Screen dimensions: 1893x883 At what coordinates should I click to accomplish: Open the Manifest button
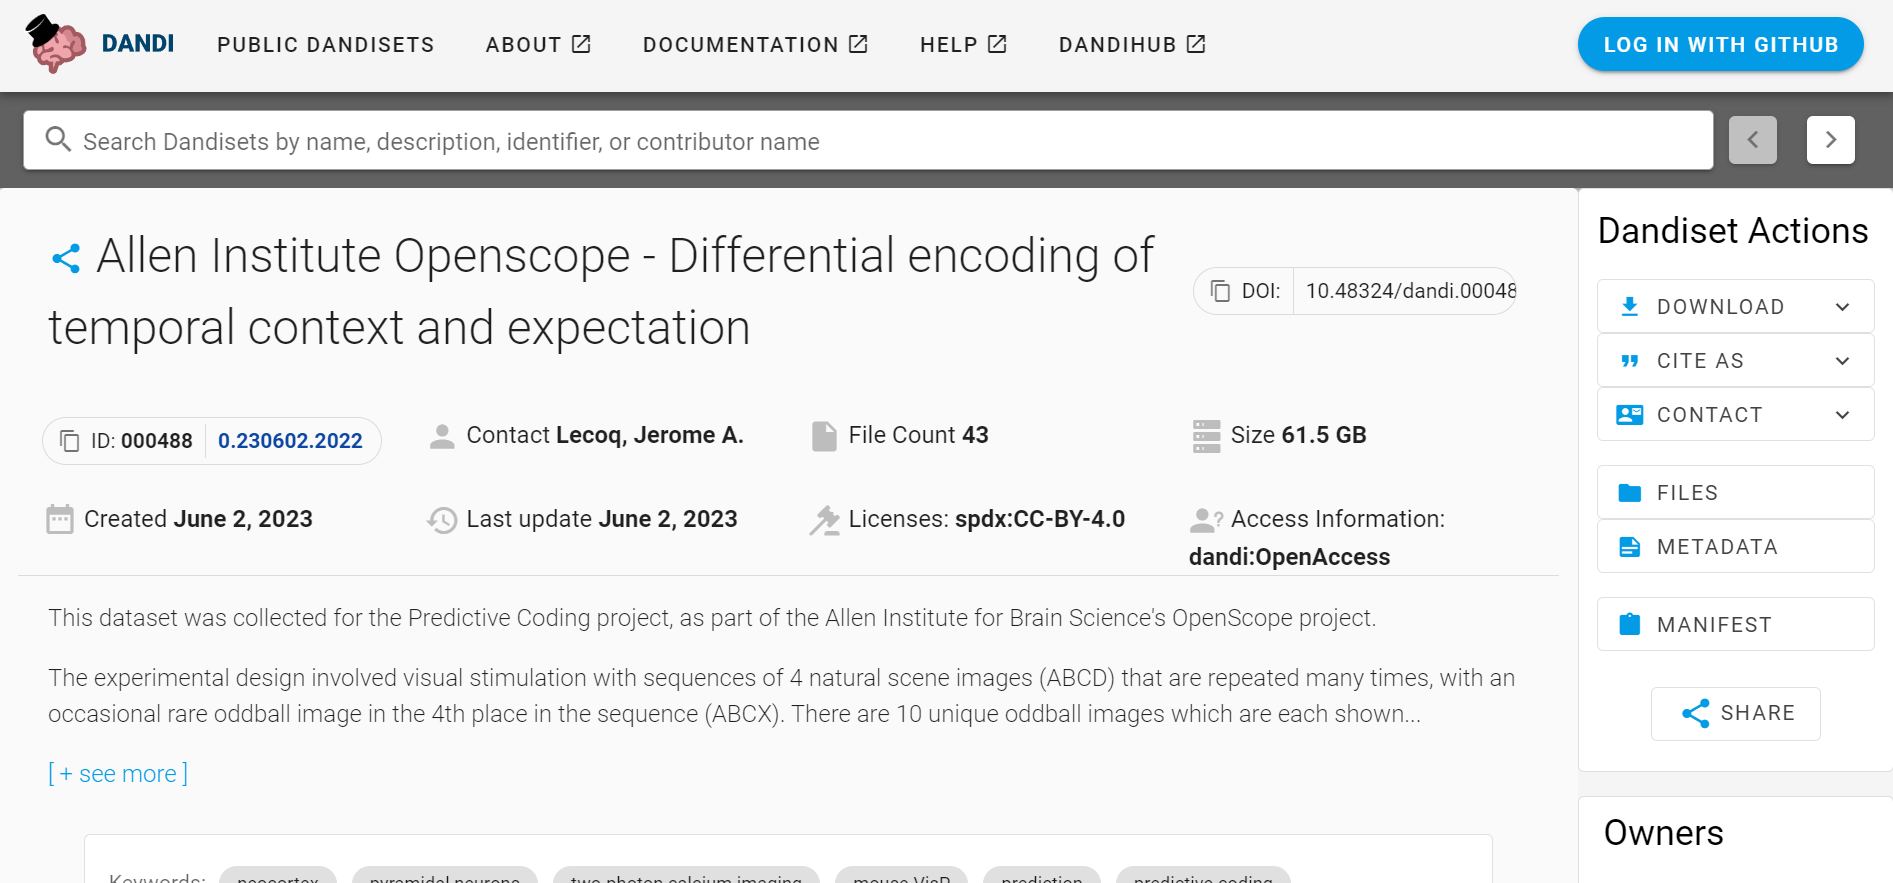1736,624
